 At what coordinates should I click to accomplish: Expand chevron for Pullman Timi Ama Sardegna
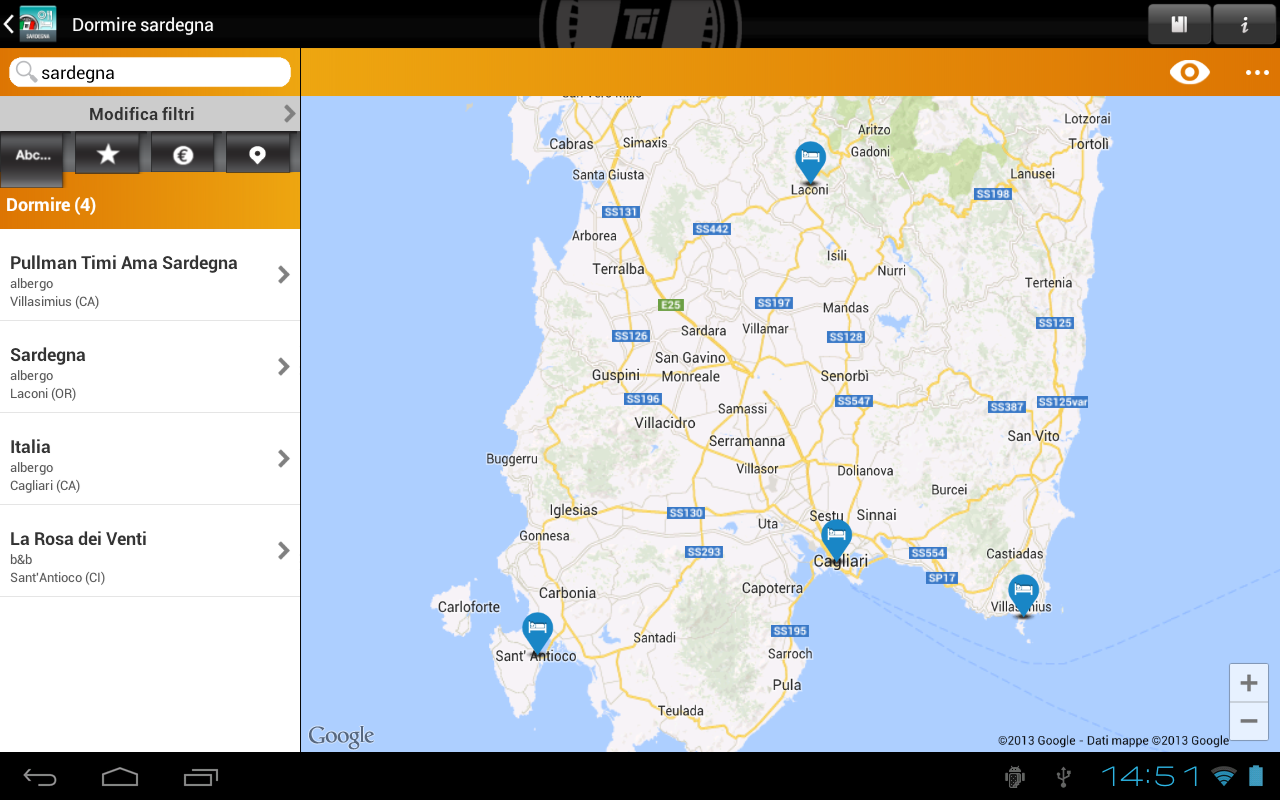(284, 274)
